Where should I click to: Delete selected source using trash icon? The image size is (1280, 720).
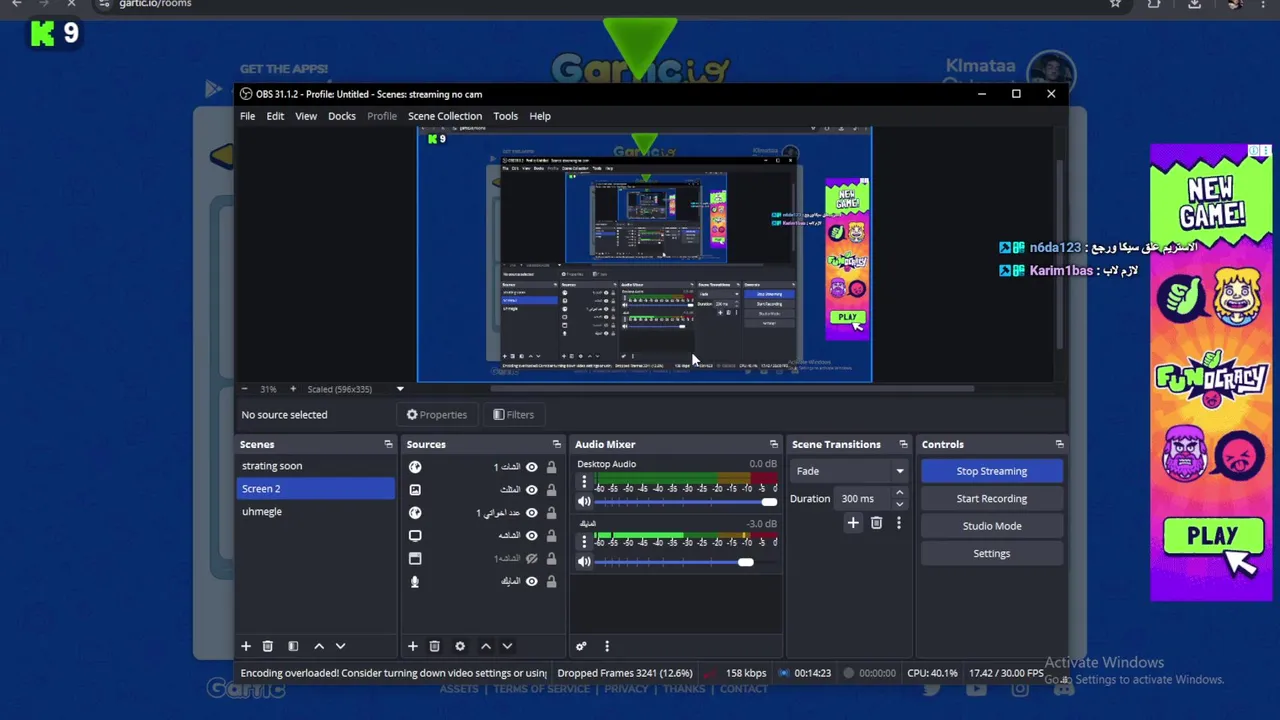pos(434,646)
